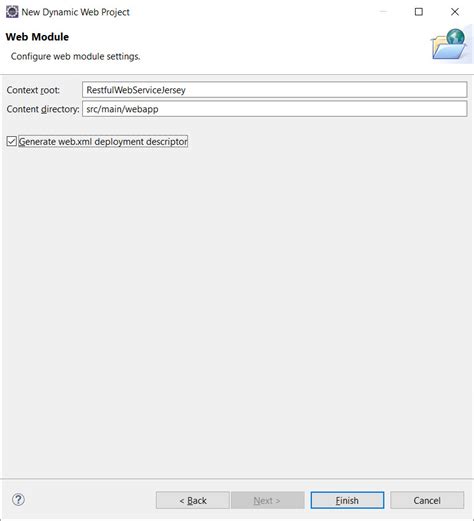Maximize the New Dynamic Web Project dialog

[419, 12]
